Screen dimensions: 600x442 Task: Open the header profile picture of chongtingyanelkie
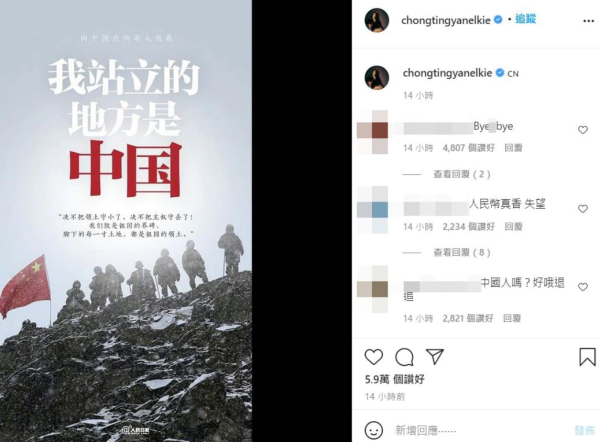[x=377, y=20]
